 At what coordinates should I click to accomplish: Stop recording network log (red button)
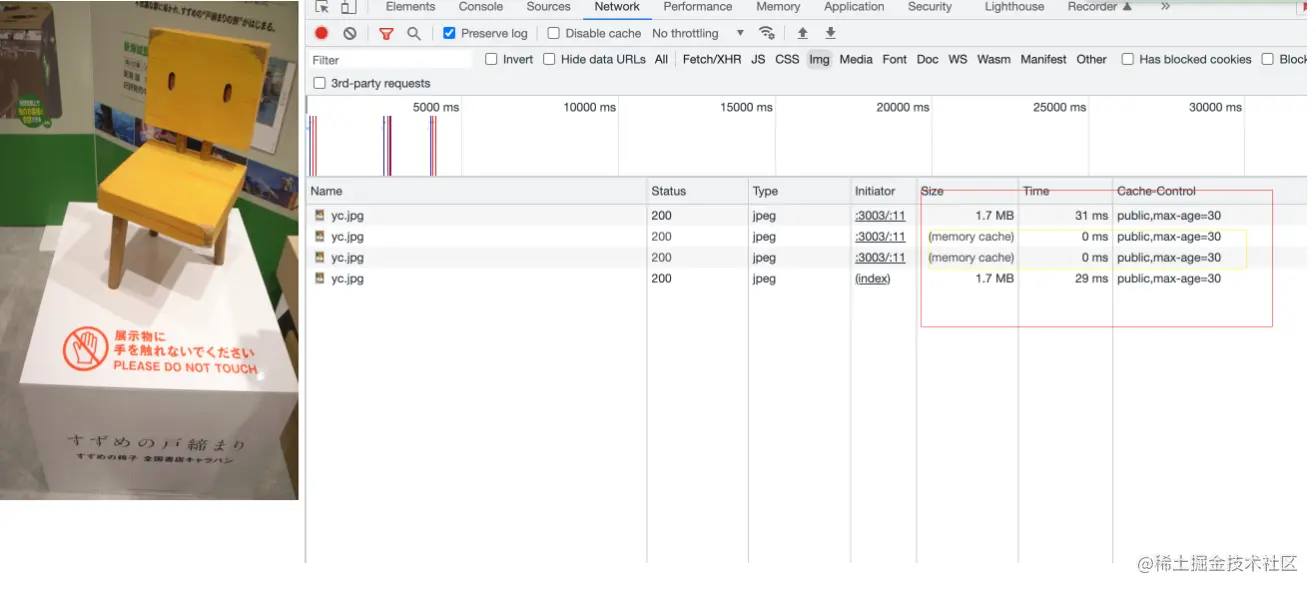point(321,33)
